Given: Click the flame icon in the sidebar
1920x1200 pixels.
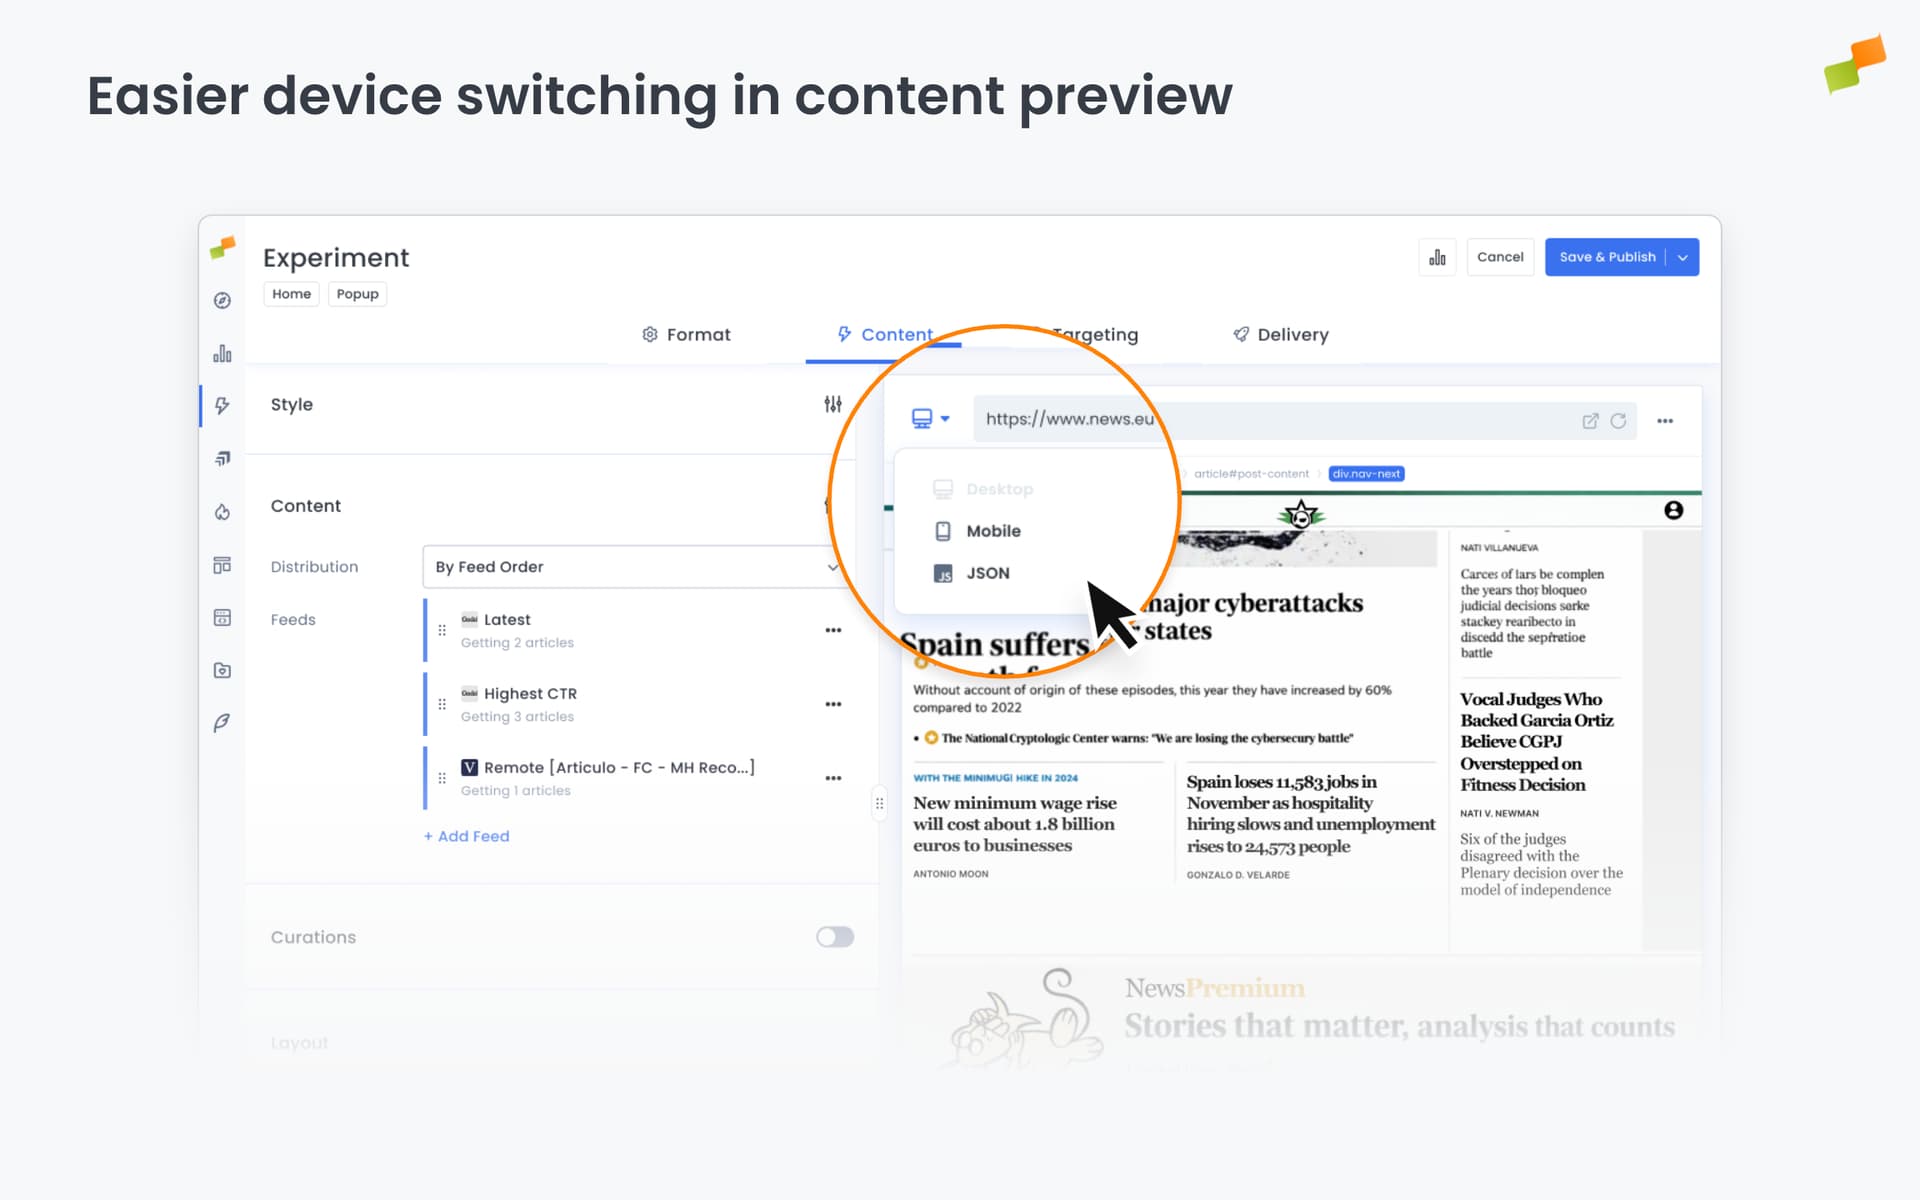Looking at the screenshot, I should (x=222, y=511).
